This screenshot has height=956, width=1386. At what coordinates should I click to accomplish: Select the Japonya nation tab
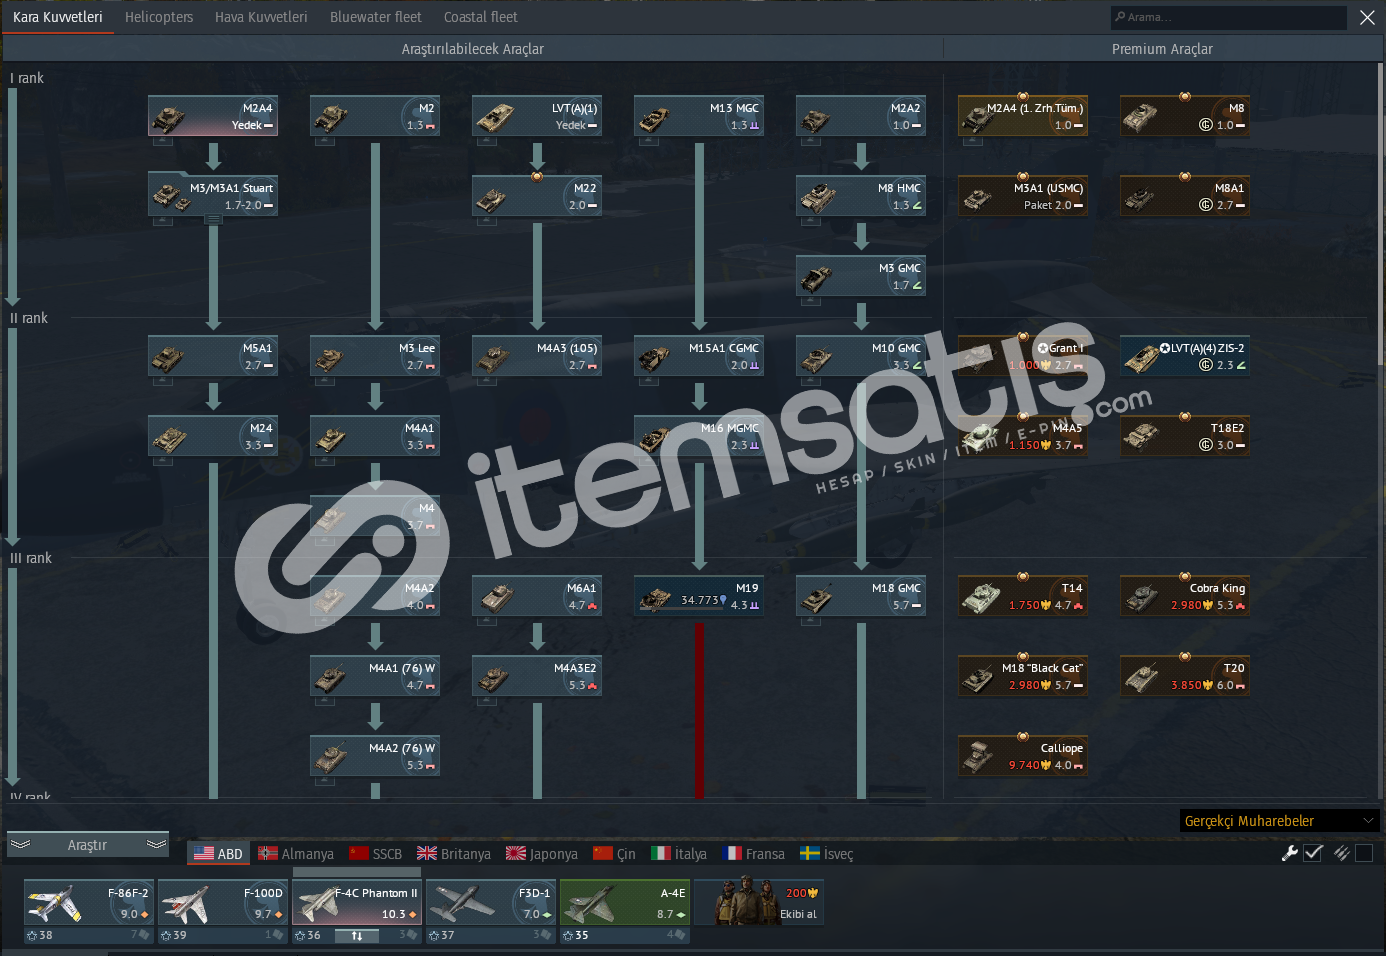(542, 854)
